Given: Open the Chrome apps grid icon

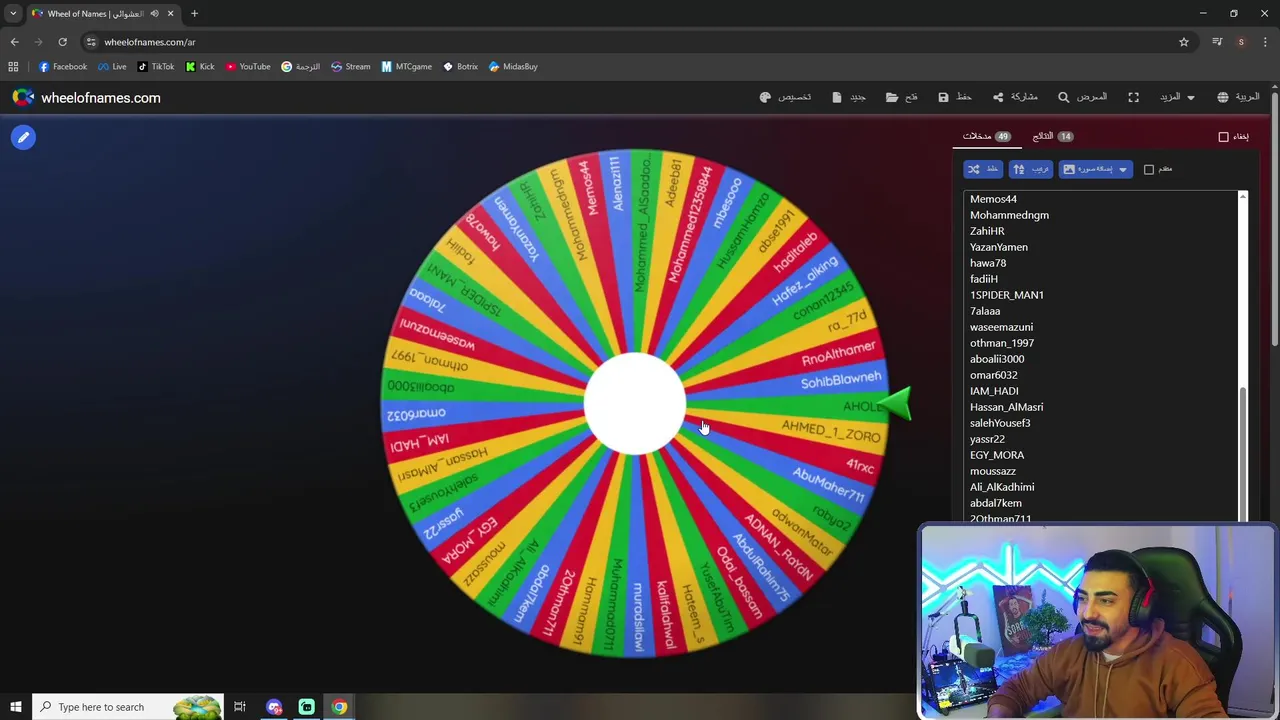Looking at the screenshot, I should coord(13,66).
